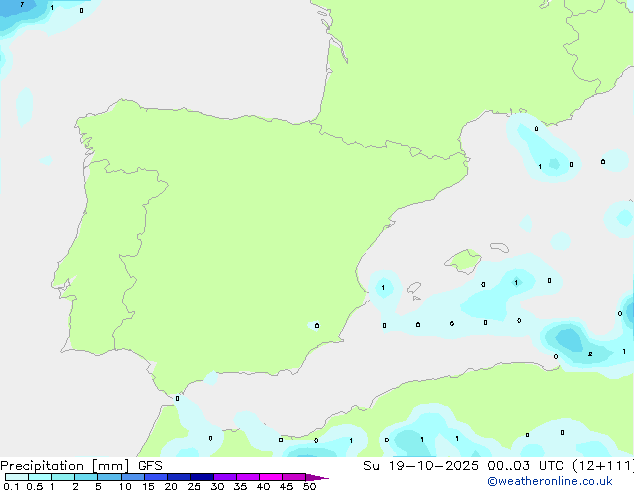Click the (12+111) forecast offset label
The height and width of the screenshot is (490, 634).
pyautogui.click(x=605, y=466)
